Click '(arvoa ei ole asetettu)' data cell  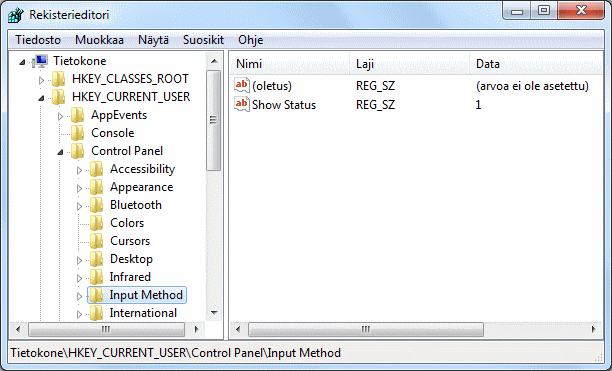532,86
